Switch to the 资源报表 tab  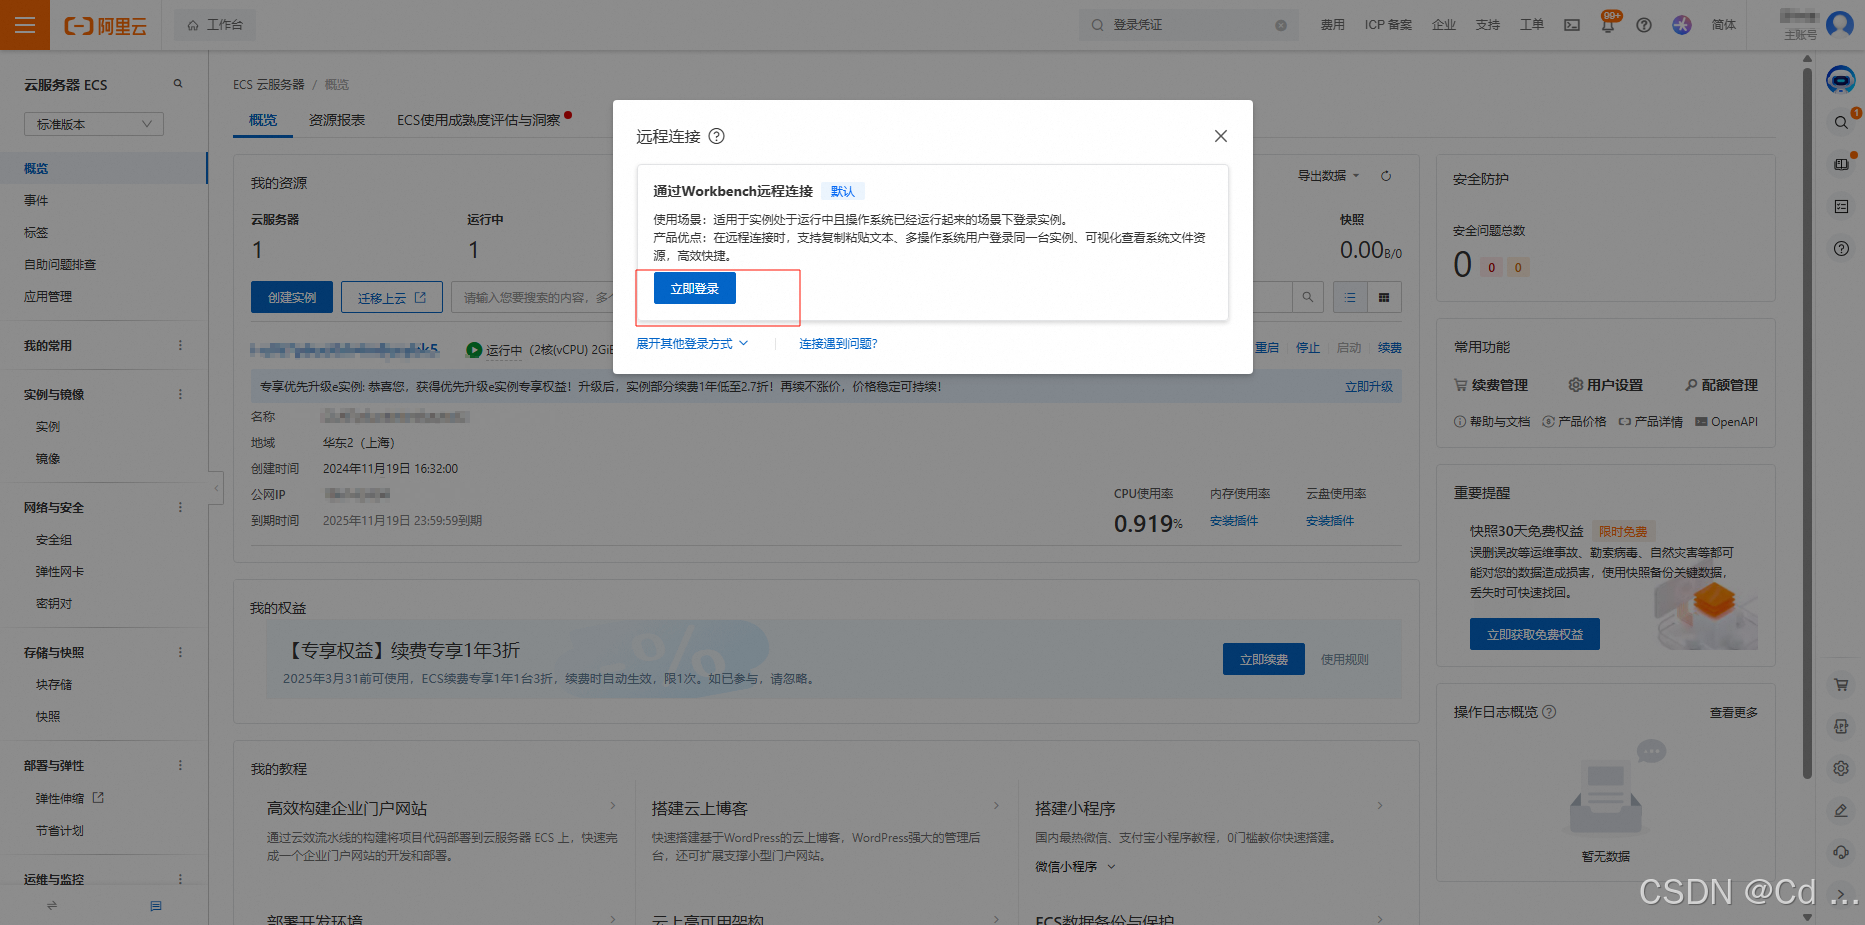point(337,120)
